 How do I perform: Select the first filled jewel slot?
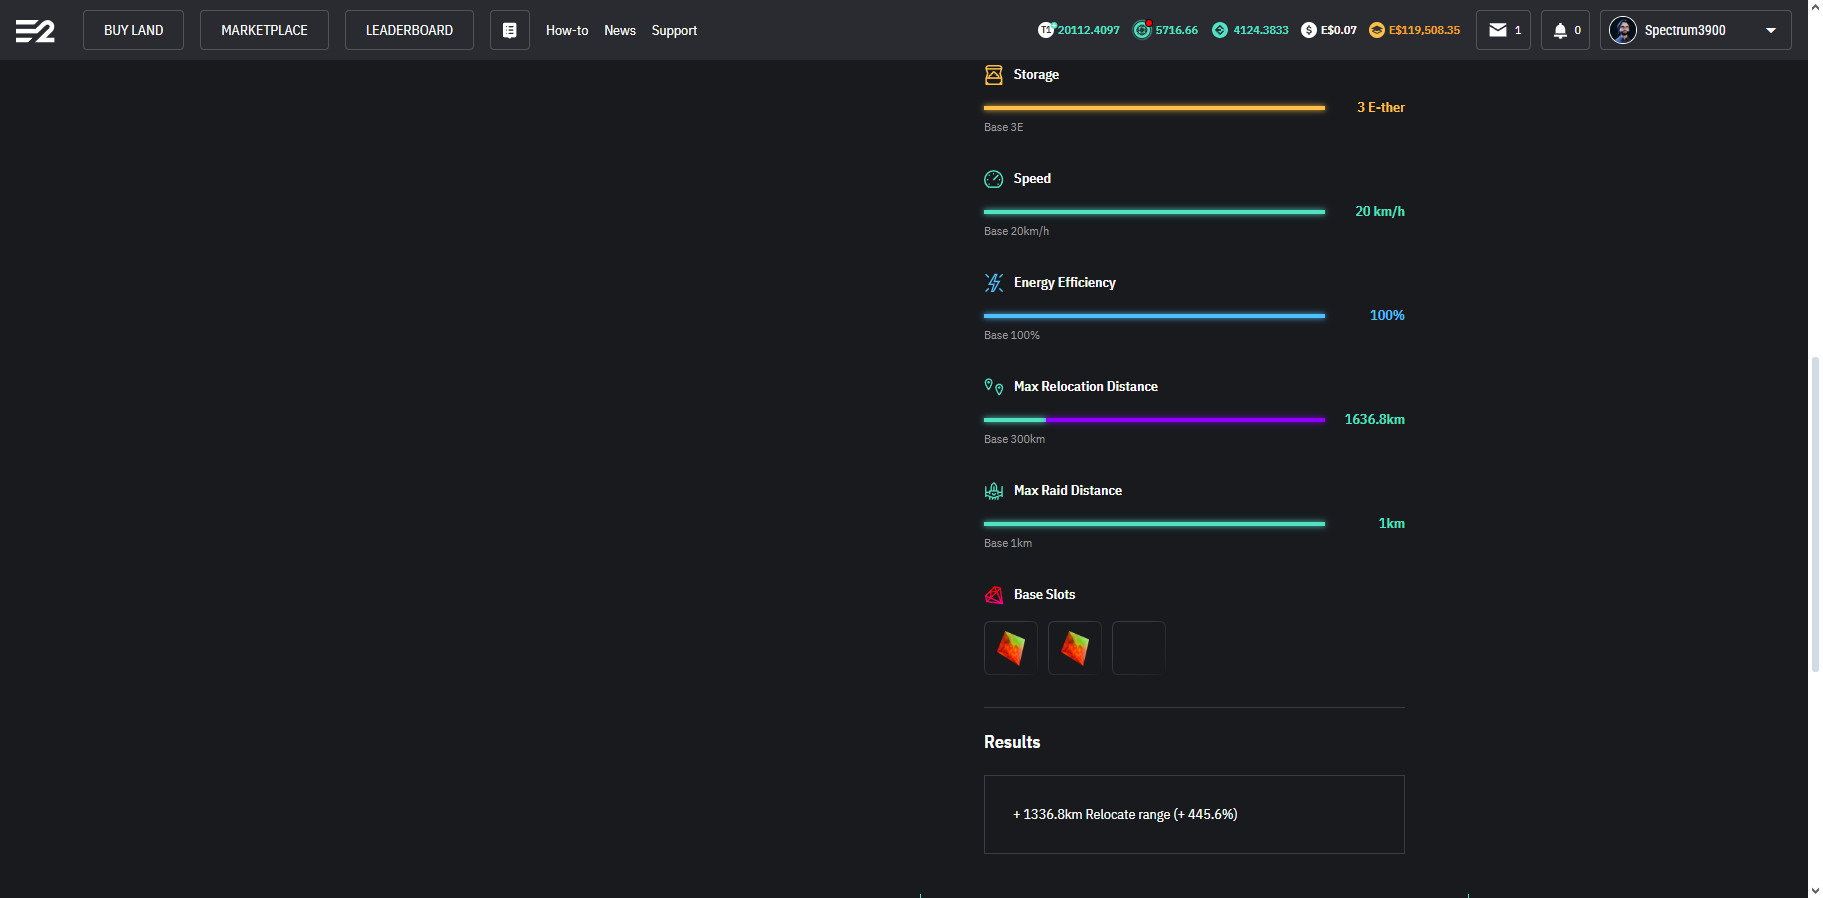point(1010,648)
